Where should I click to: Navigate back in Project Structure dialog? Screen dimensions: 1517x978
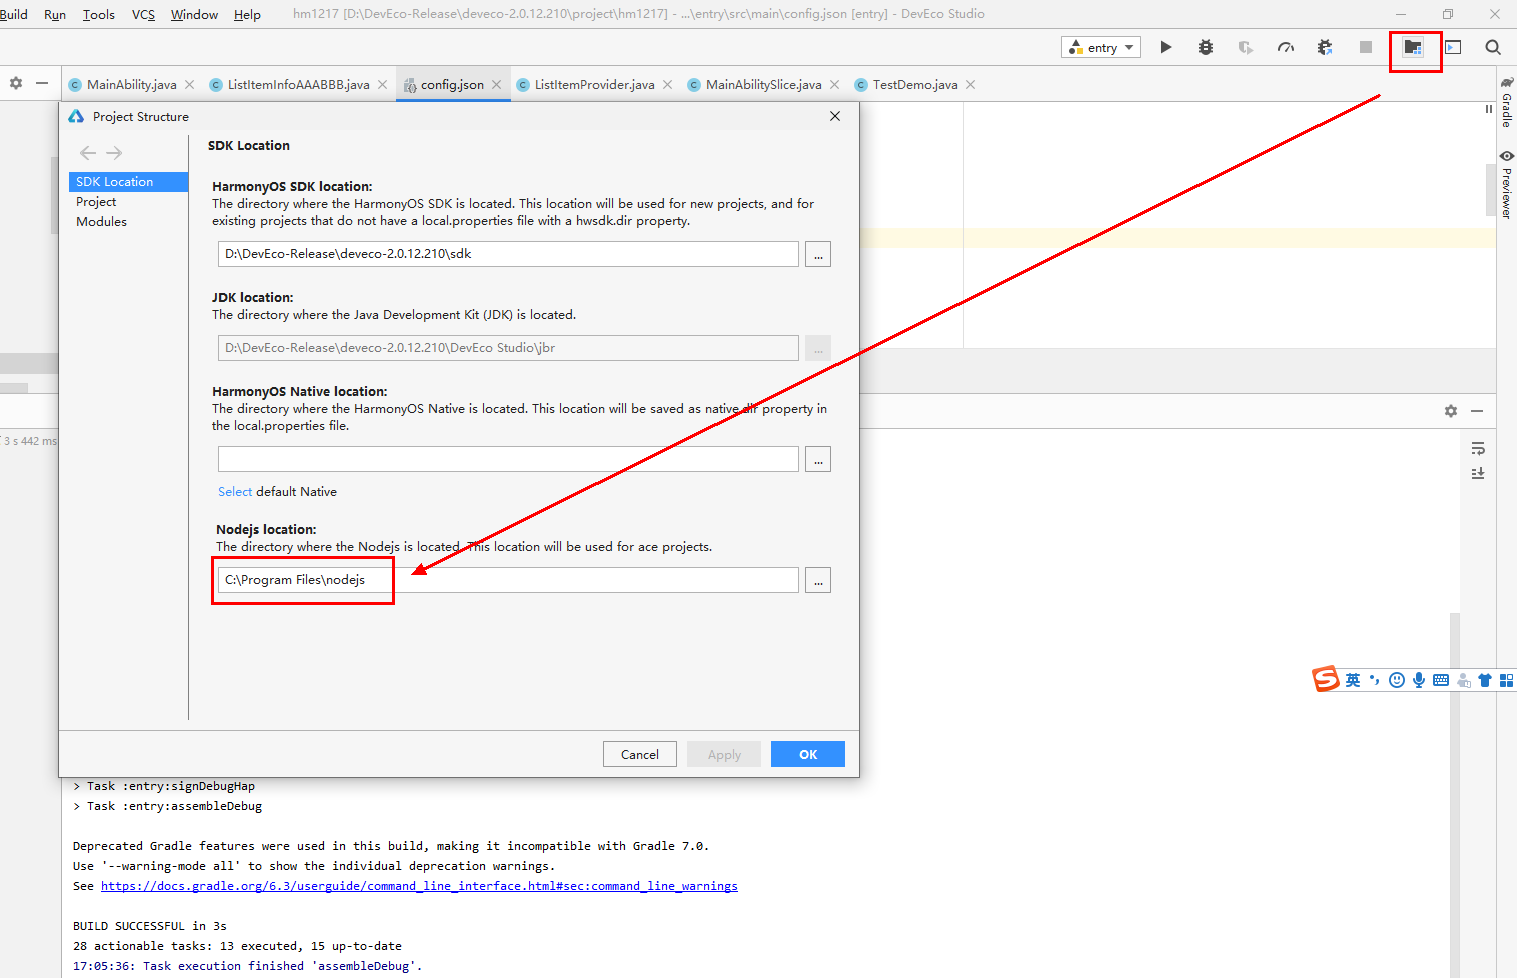point(88,153)
